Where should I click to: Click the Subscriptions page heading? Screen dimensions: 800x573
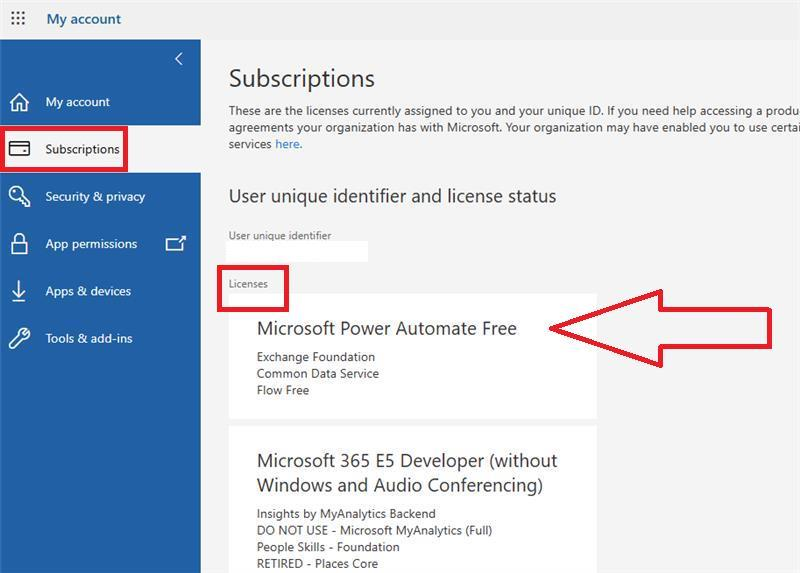(x=302, y=79)
